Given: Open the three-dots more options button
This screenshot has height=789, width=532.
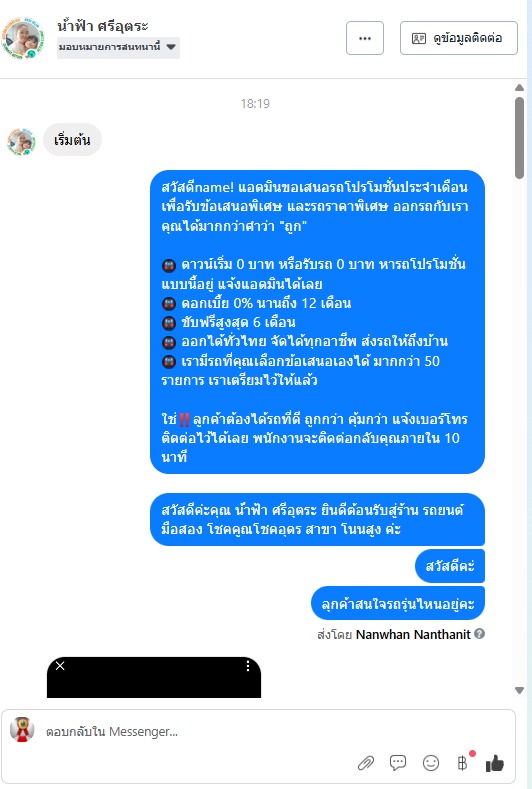Looking at the screenshot, I should [365, 38].
